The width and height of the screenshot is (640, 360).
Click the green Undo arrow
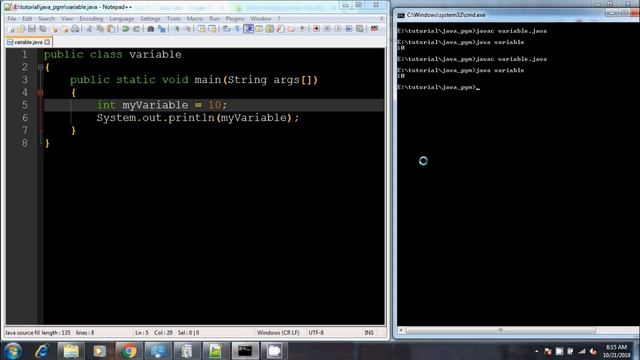[125, 29]
